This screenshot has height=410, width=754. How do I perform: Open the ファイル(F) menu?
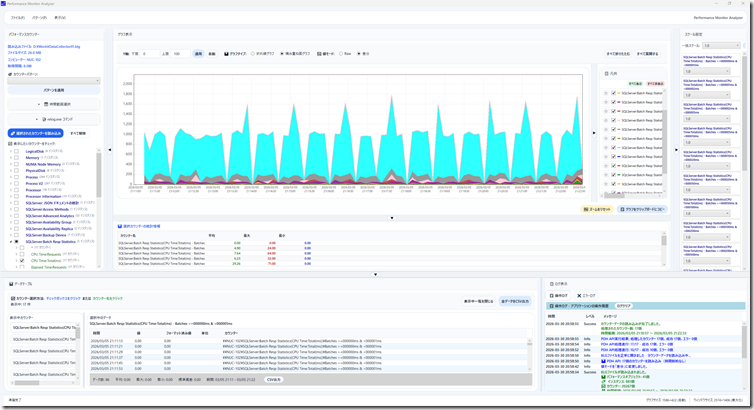pos(17,18)
